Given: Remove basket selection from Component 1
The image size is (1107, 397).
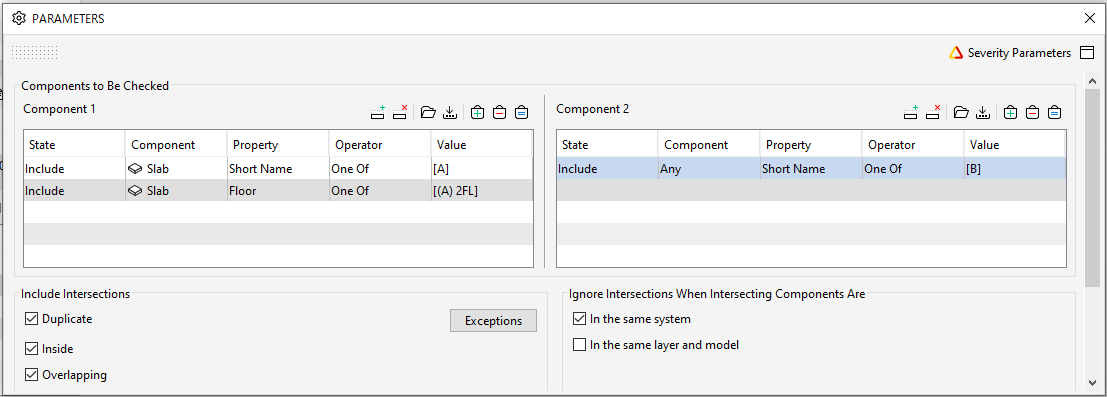Looking at the screenshot, I should click(x=499, y=112).
